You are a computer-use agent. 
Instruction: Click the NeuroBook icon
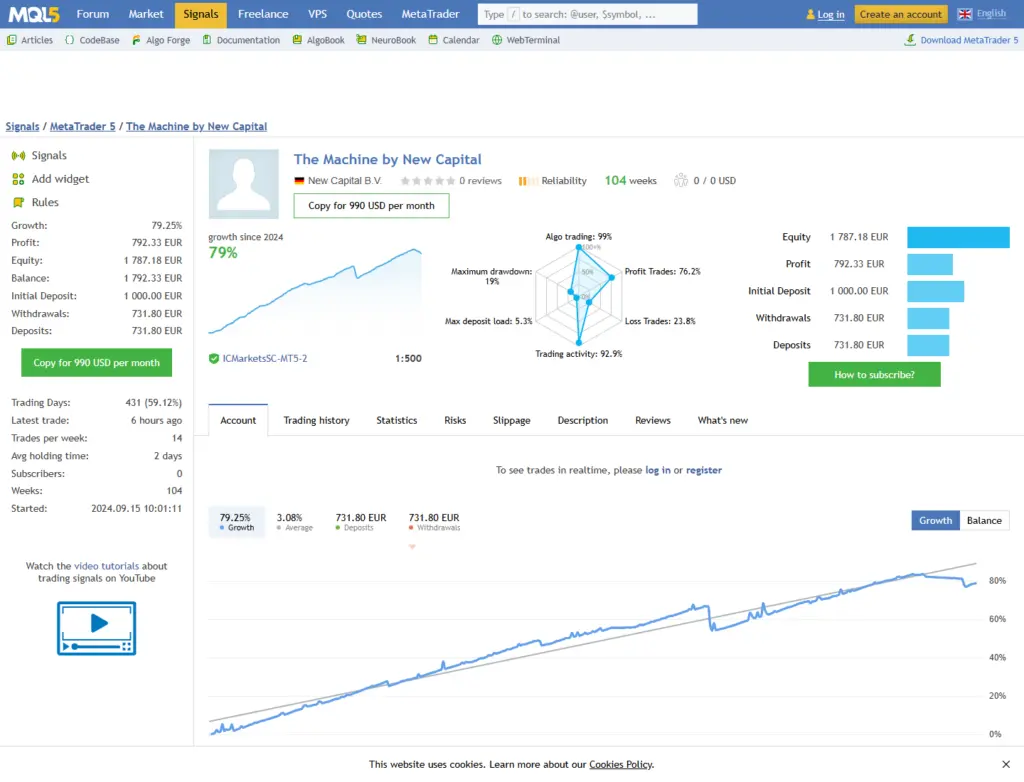pos(361,40)
